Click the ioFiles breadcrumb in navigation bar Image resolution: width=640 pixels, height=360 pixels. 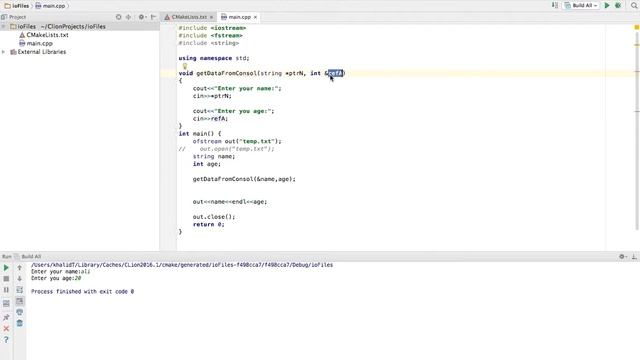pyautogui.click(x=16, y=6)
